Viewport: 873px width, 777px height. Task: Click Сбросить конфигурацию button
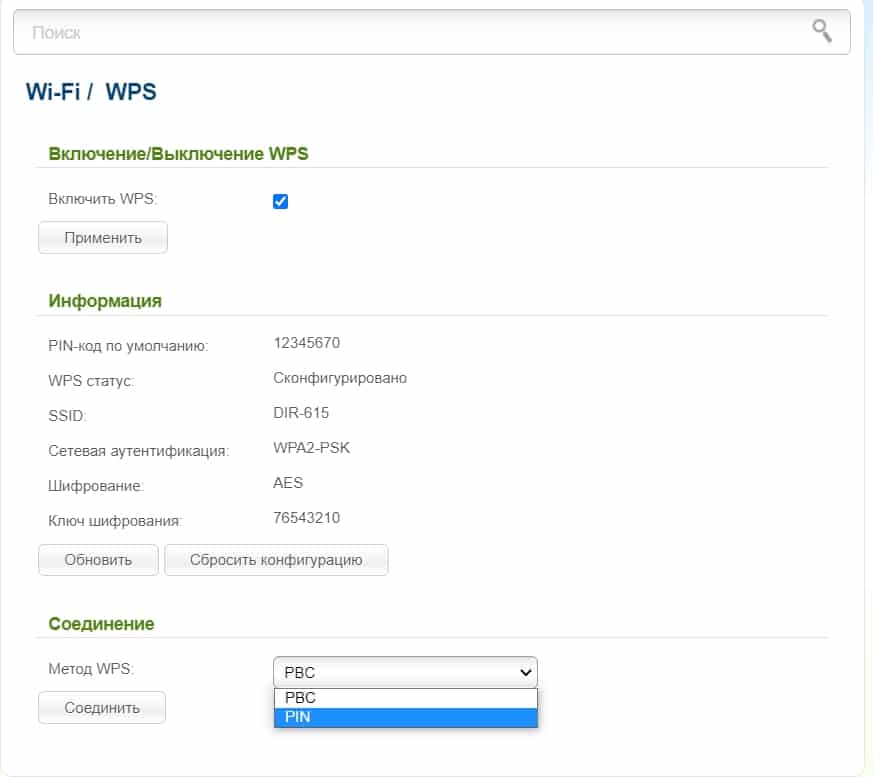point(276,560)
